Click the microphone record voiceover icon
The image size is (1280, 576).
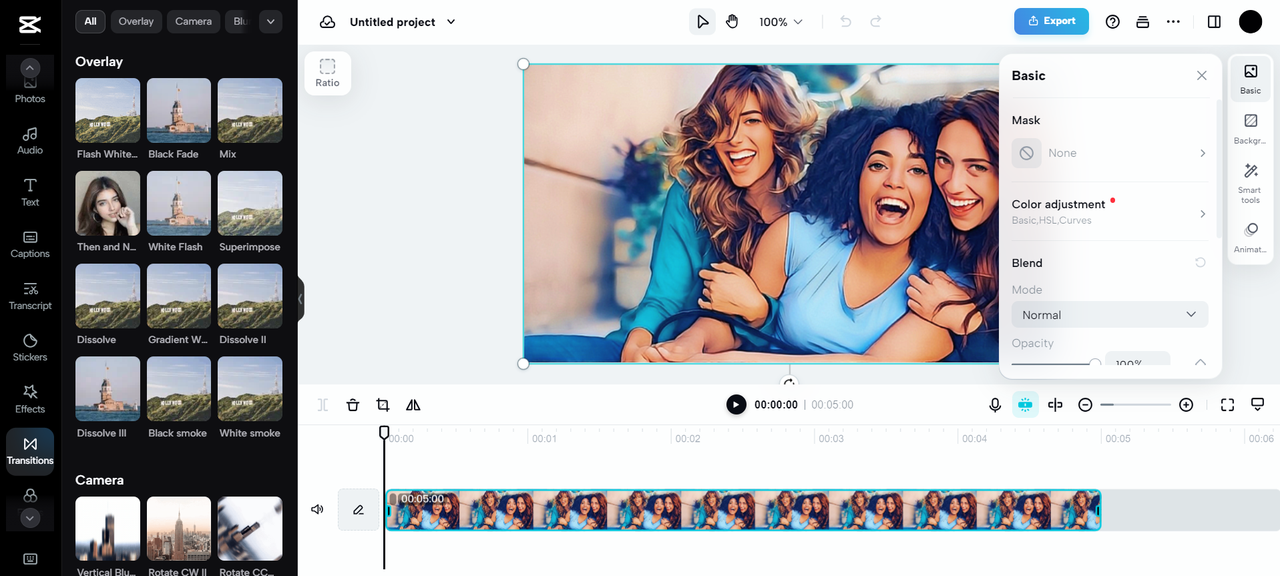tap(995, 405)
